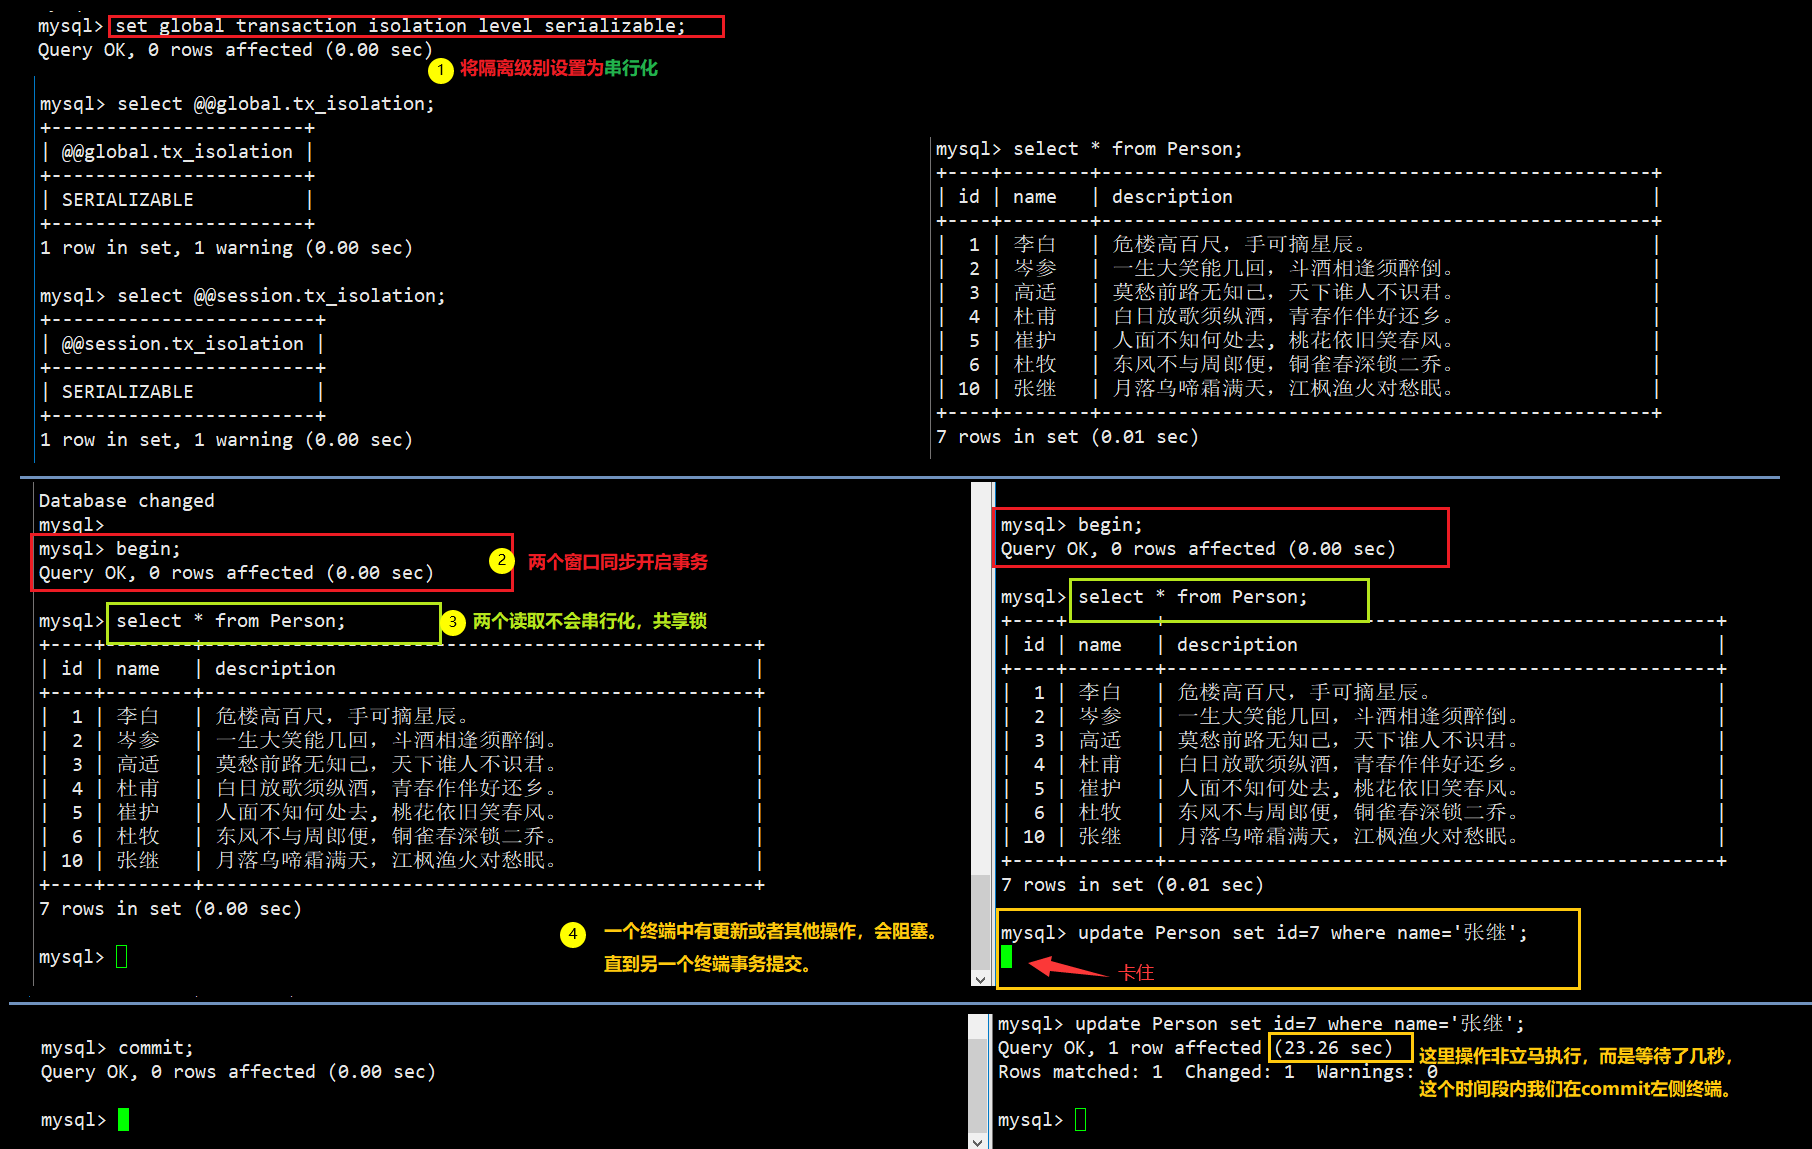Viewport: 1812px width, 1149px height.
Task: Click the empty mysql prompt below '7 rows in set (0.00 sec)'
Action: 122,957
